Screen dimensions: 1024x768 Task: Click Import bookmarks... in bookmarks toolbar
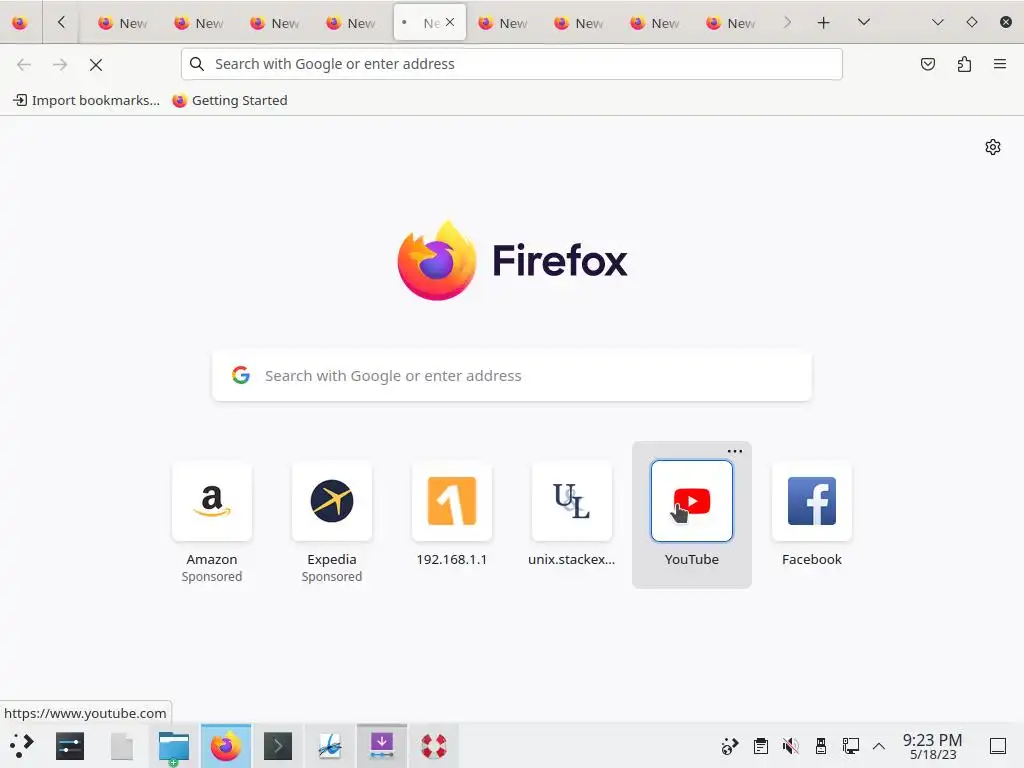pyautogui.click(x=86, y=100)
